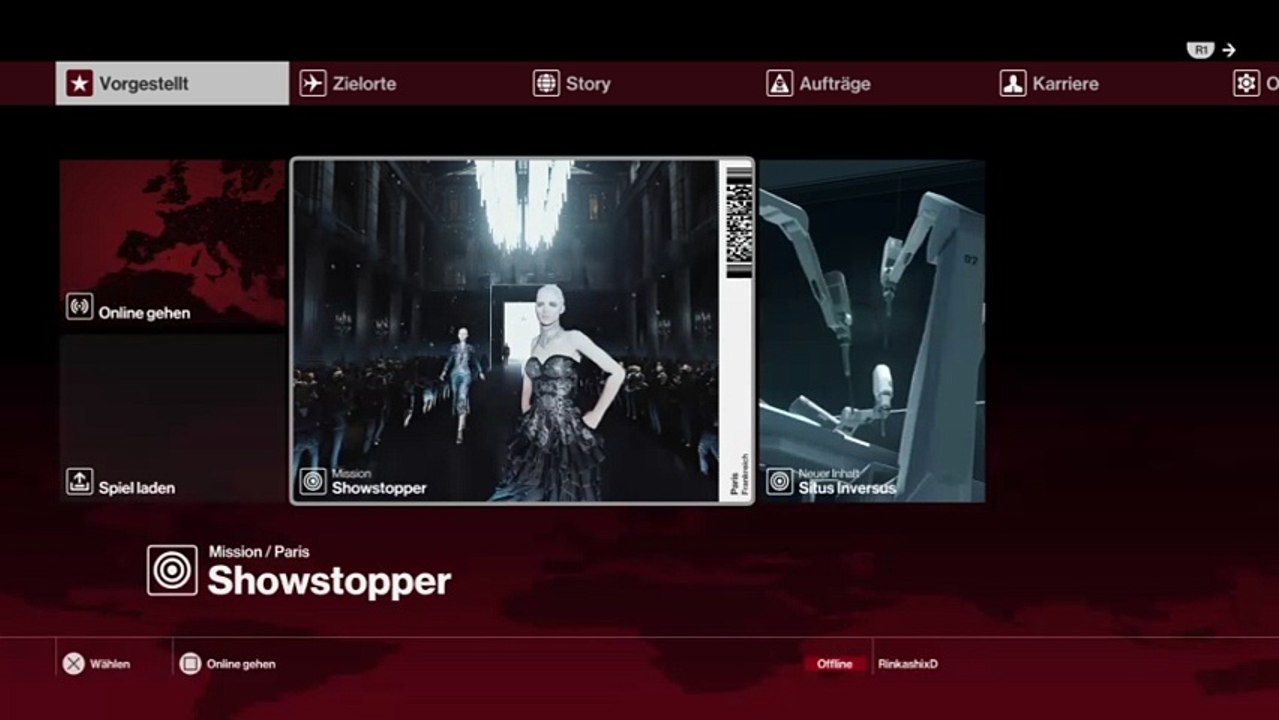This screenshot has width=1279, height=720.
Task: Click the X button icon for Wählen
Action: [x=73, y=664]
